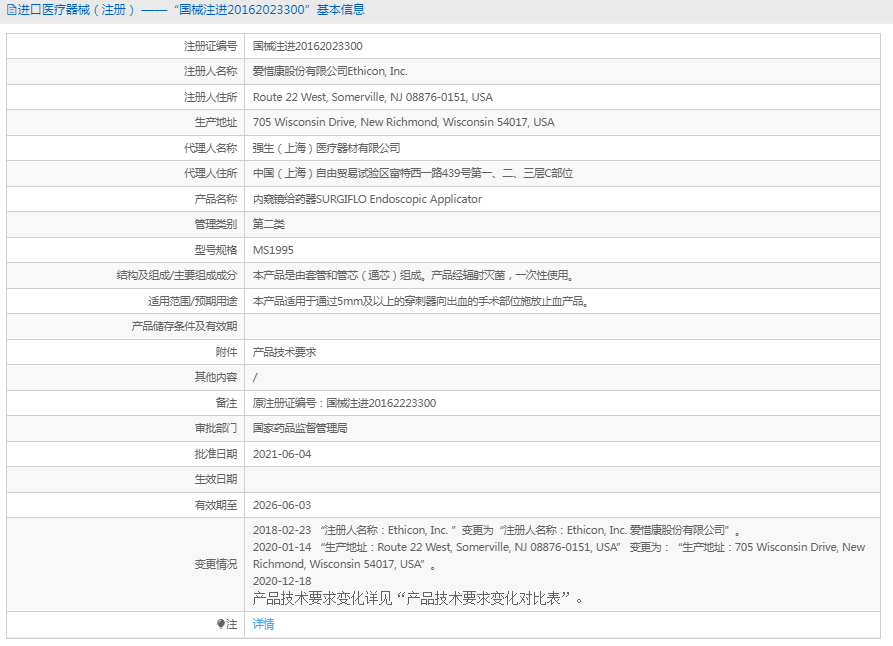Viewport: 893px width, 646px height.
Task: Click production address 705 Wisconsin Drive
Action: point(403,122)
